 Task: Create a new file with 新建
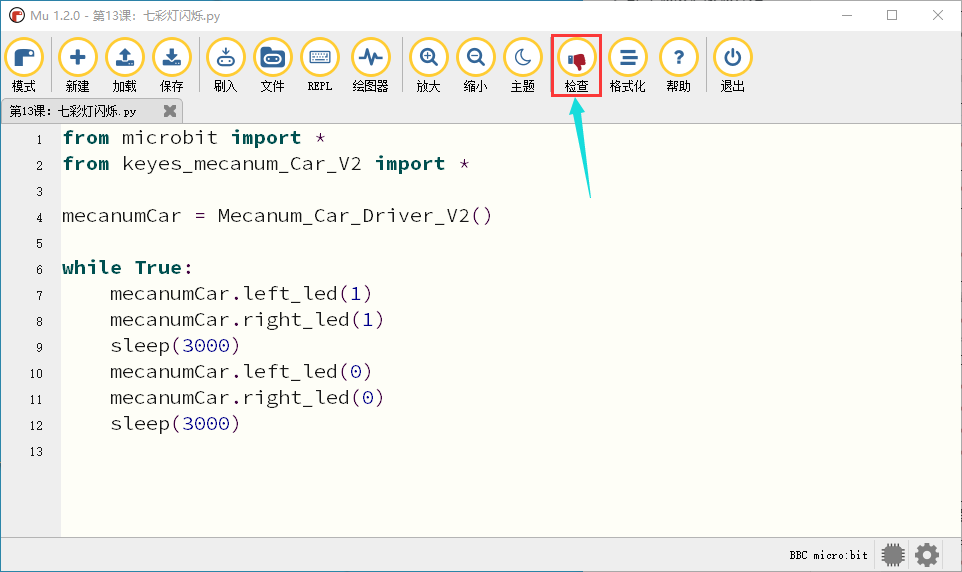(x=77, y=65)
